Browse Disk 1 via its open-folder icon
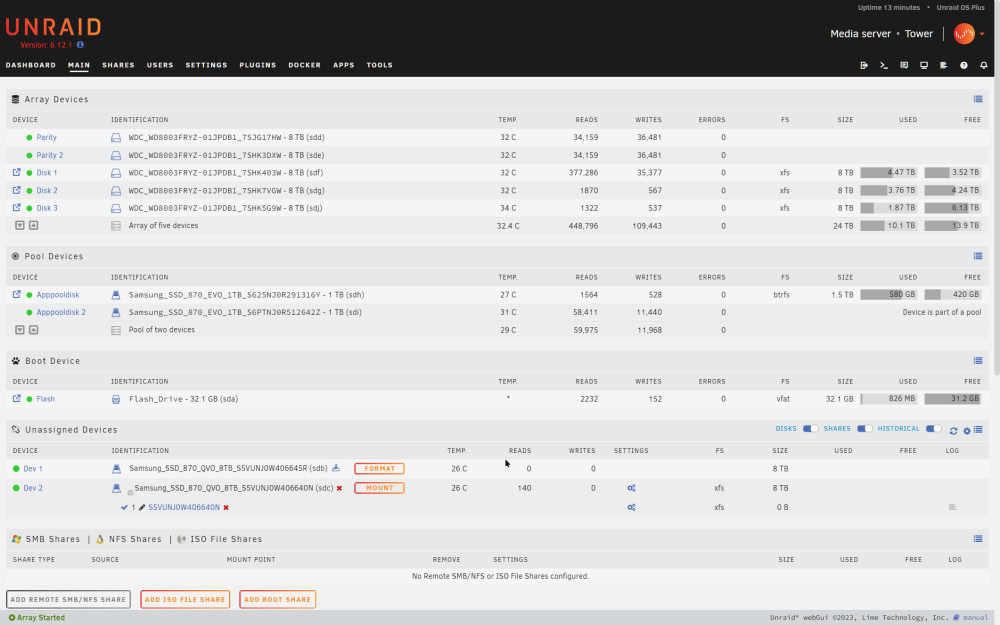 17,172
